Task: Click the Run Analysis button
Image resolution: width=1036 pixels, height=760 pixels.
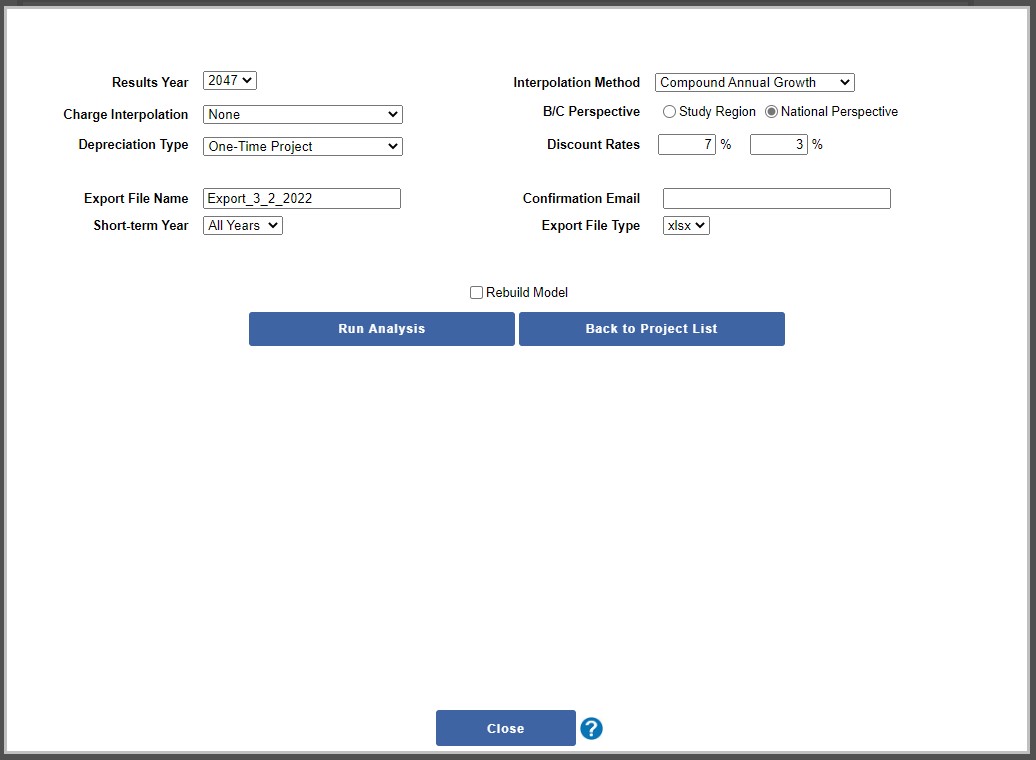Action: (381, 329)
